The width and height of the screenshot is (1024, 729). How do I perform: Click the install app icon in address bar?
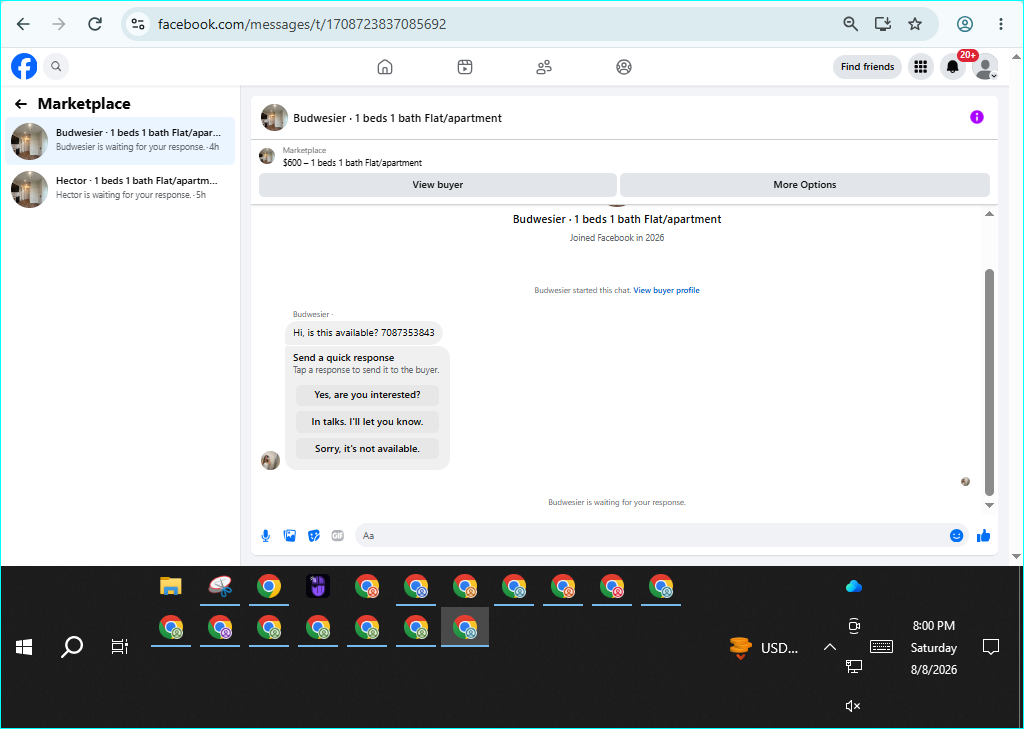click(x=883, y=24)
